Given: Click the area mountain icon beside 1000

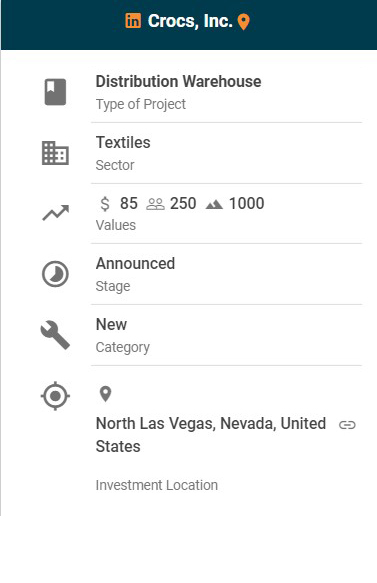Looking at the screenshot, I should [x=214, y=204].
